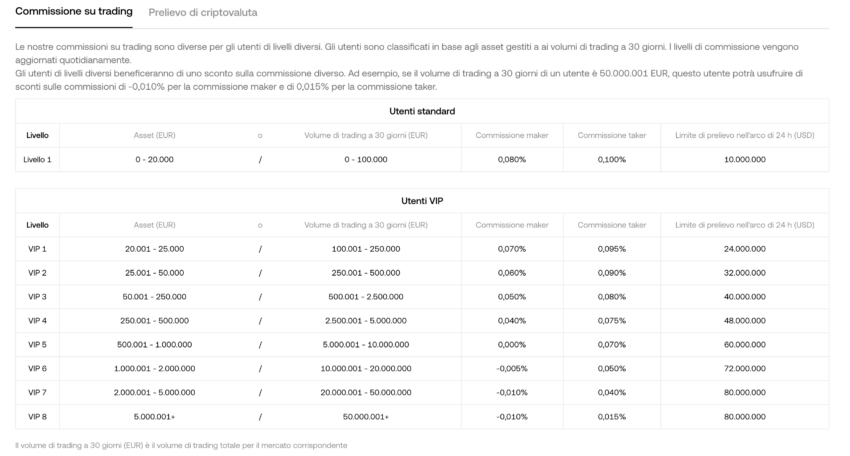Click Asset (EUR) header in VIP table
850x456 pixels.
[x=154, y=225]
